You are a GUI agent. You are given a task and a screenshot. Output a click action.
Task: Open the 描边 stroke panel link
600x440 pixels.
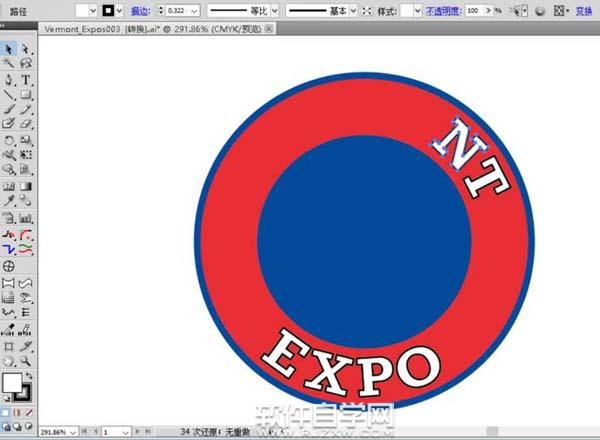click(140, 10)
